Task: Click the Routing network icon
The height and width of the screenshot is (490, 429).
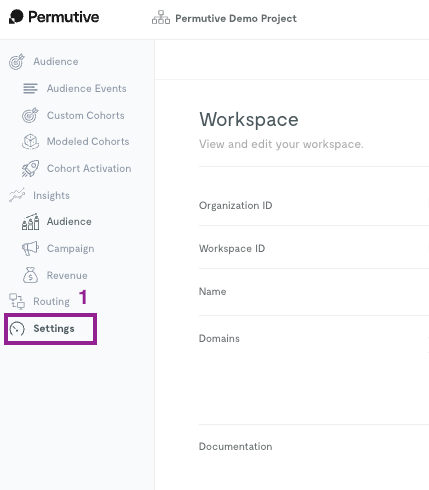Action: point(17,301)
